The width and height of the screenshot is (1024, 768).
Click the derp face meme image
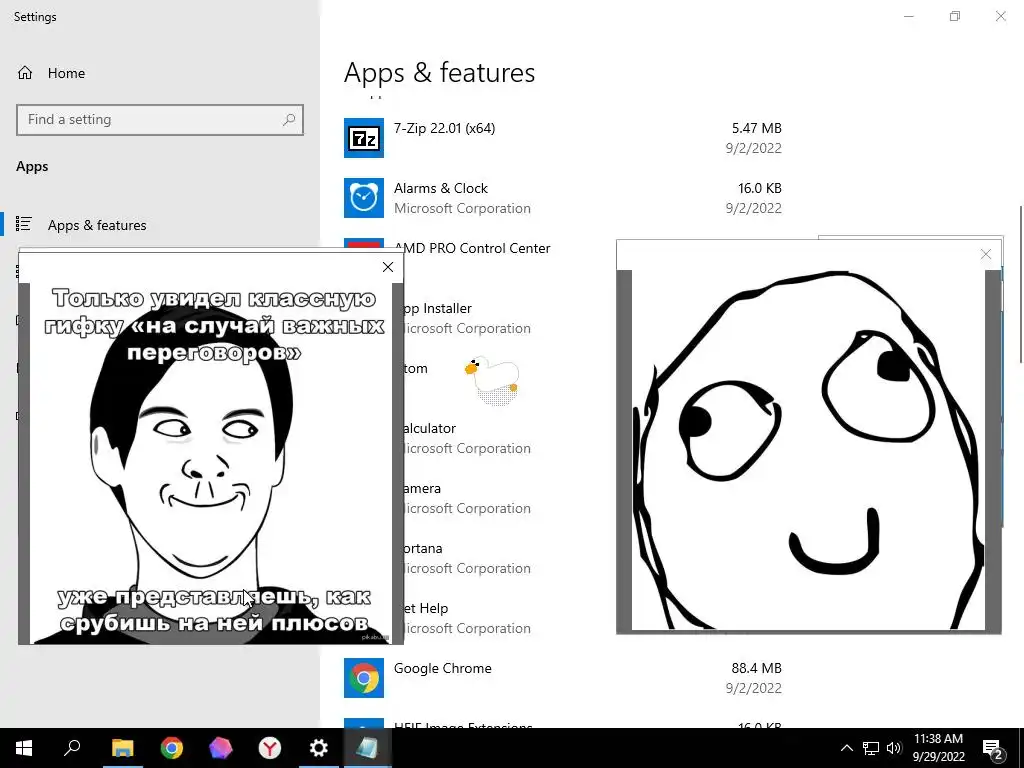click(808, 450)
